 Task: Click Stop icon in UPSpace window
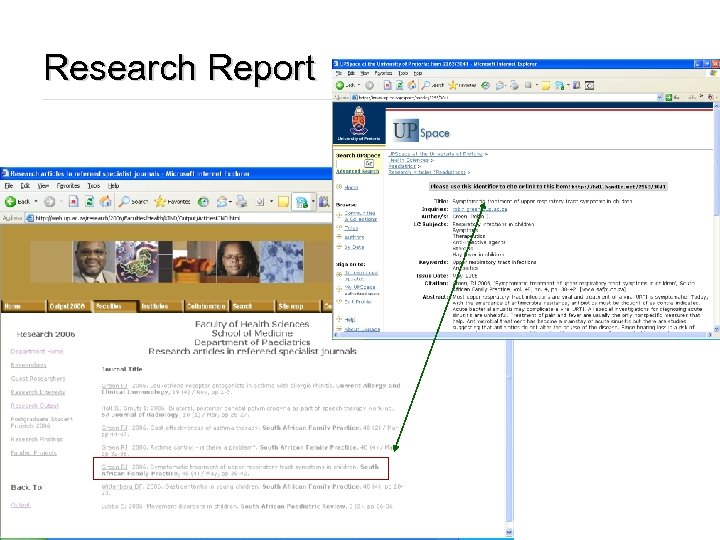click(x=388, y=85)
